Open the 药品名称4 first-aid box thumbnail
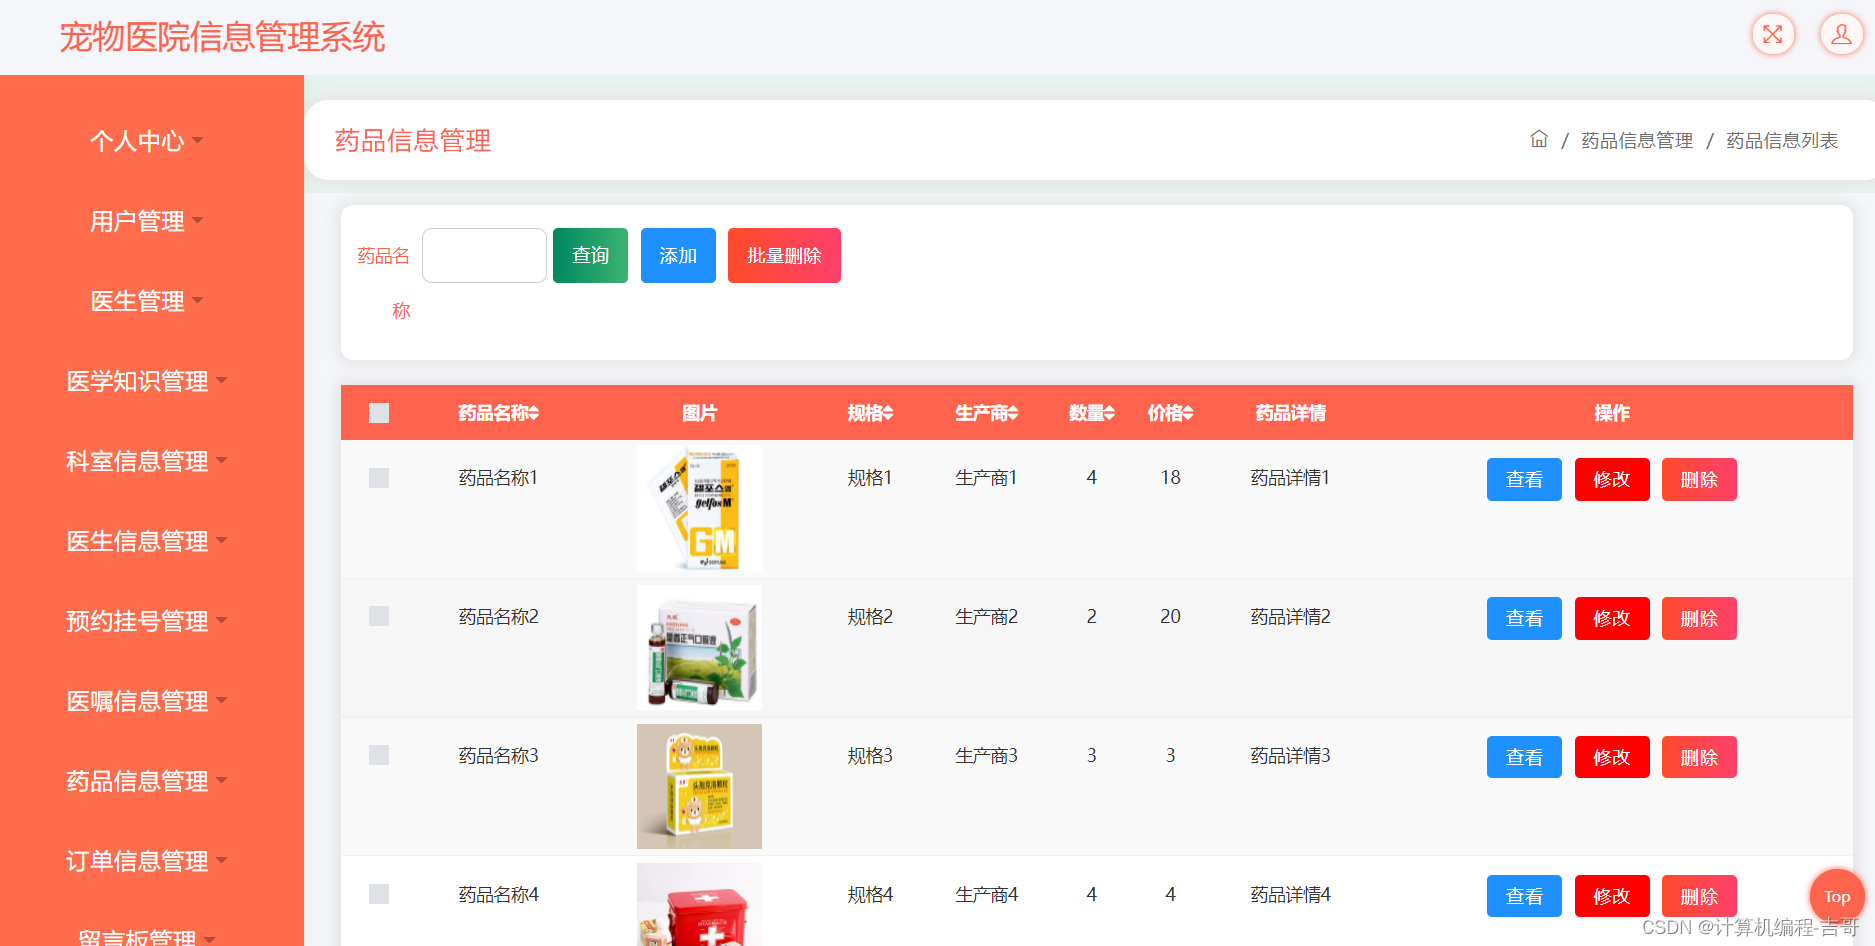 point(699,904)
